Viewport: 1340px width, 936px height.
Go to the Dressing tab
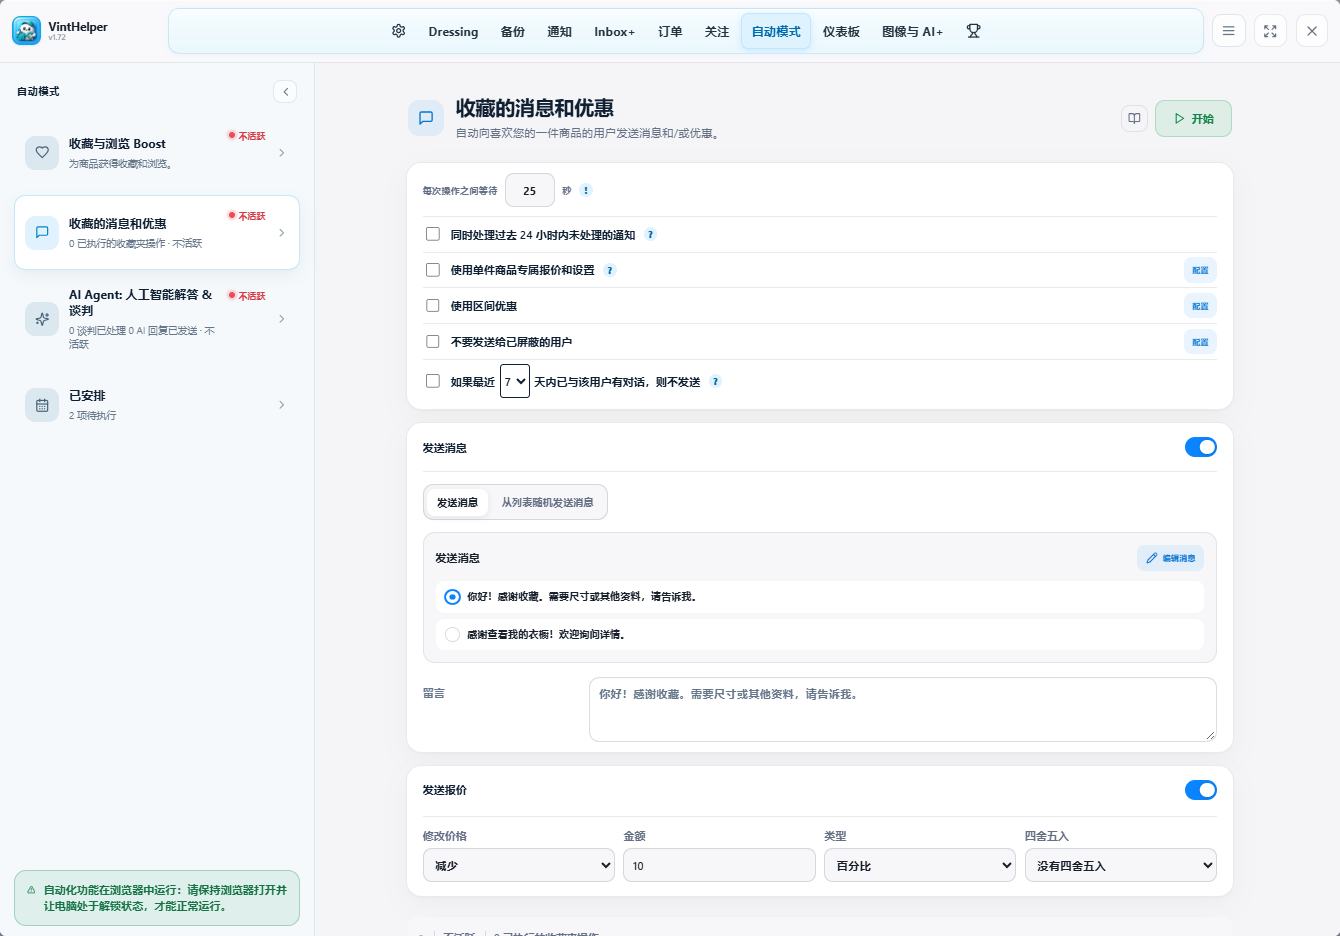(453, 32)
